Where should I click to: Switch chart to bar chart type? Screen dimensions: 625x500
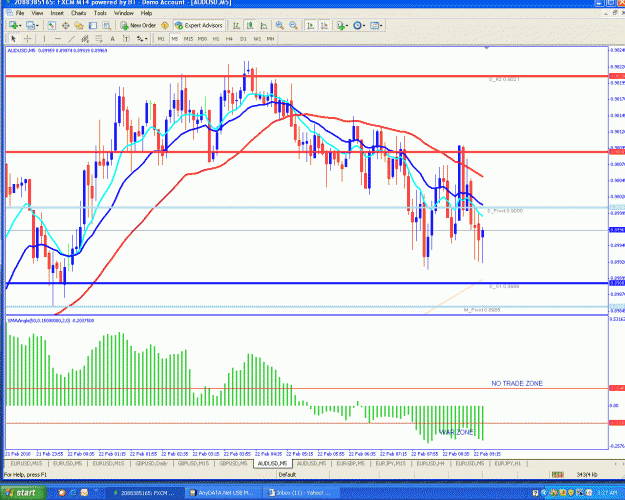[x=236, y=26]
